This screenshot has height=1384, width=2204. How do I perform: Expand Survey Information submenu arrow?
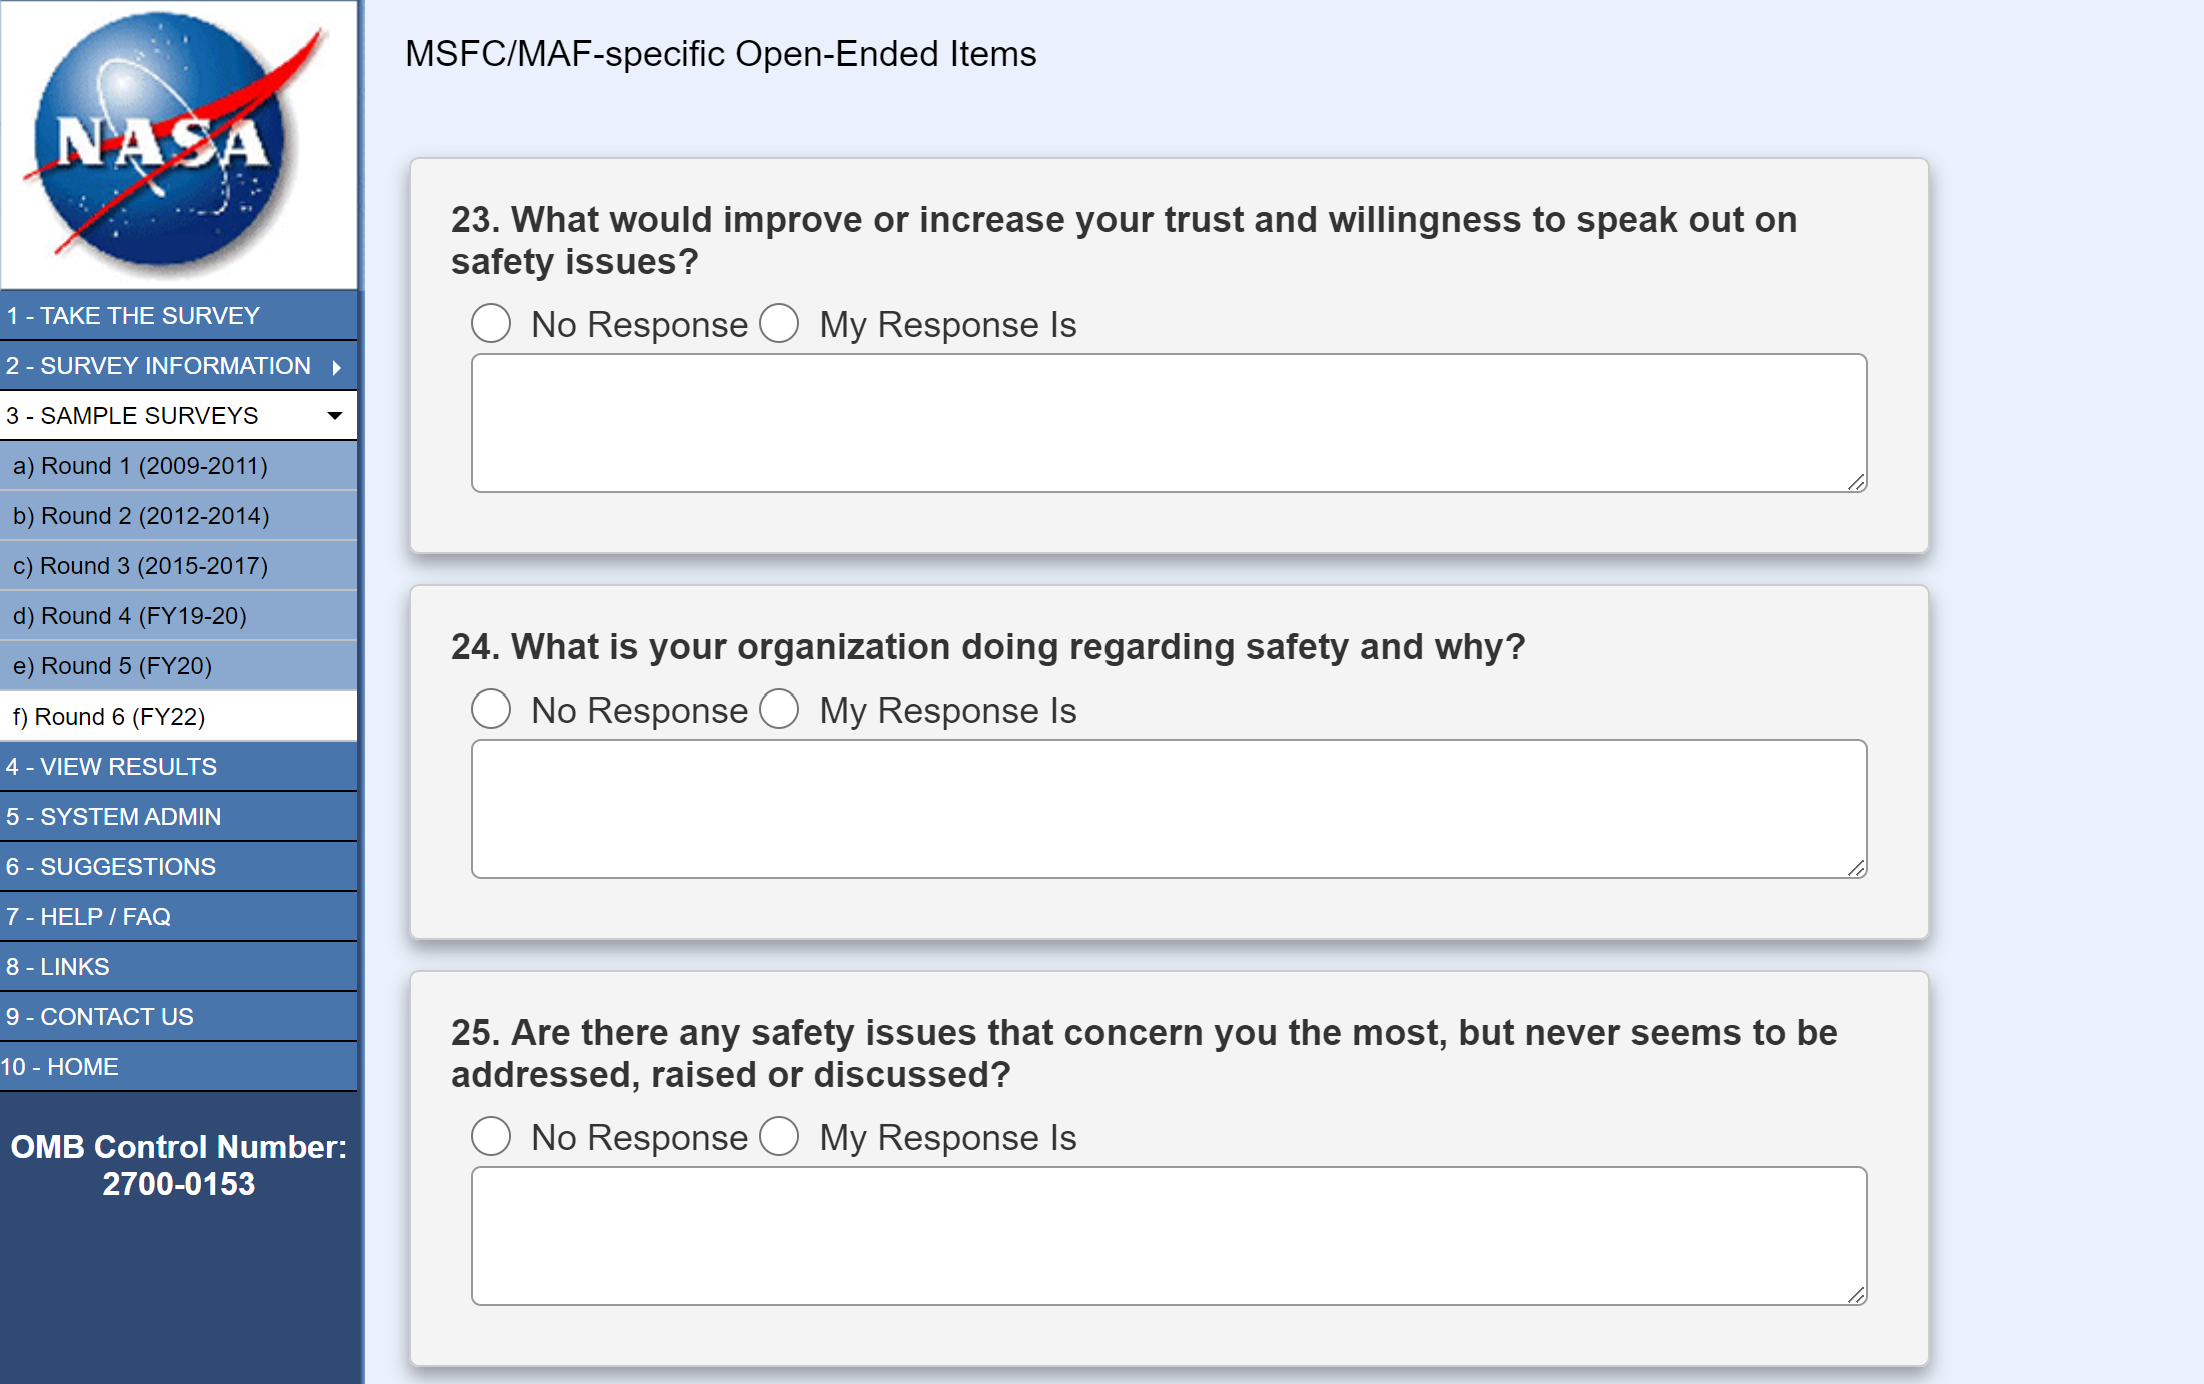click(x=337, y=367)
